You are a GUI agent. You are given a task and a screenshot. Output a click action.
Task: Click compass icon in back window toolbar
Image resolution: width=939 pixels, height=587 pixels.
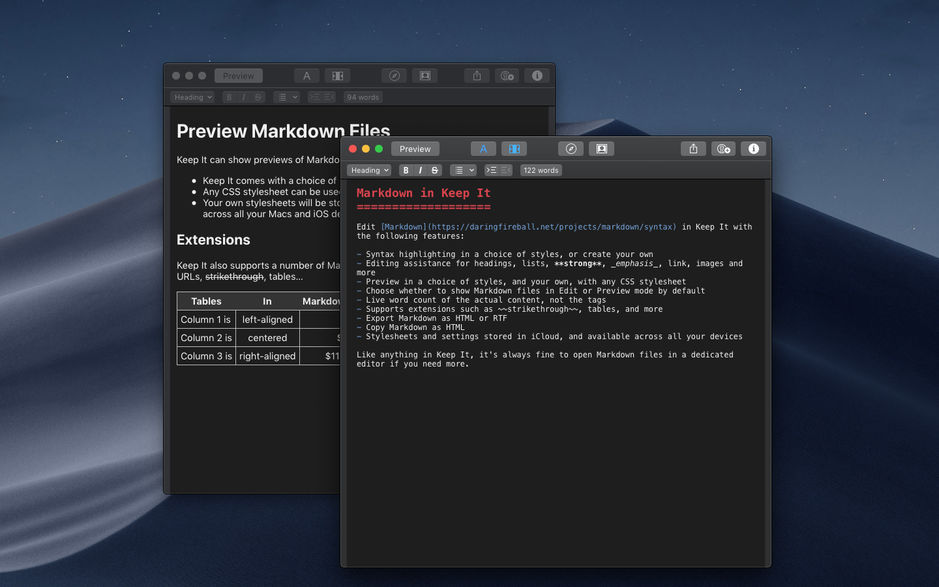pos(394,76)
